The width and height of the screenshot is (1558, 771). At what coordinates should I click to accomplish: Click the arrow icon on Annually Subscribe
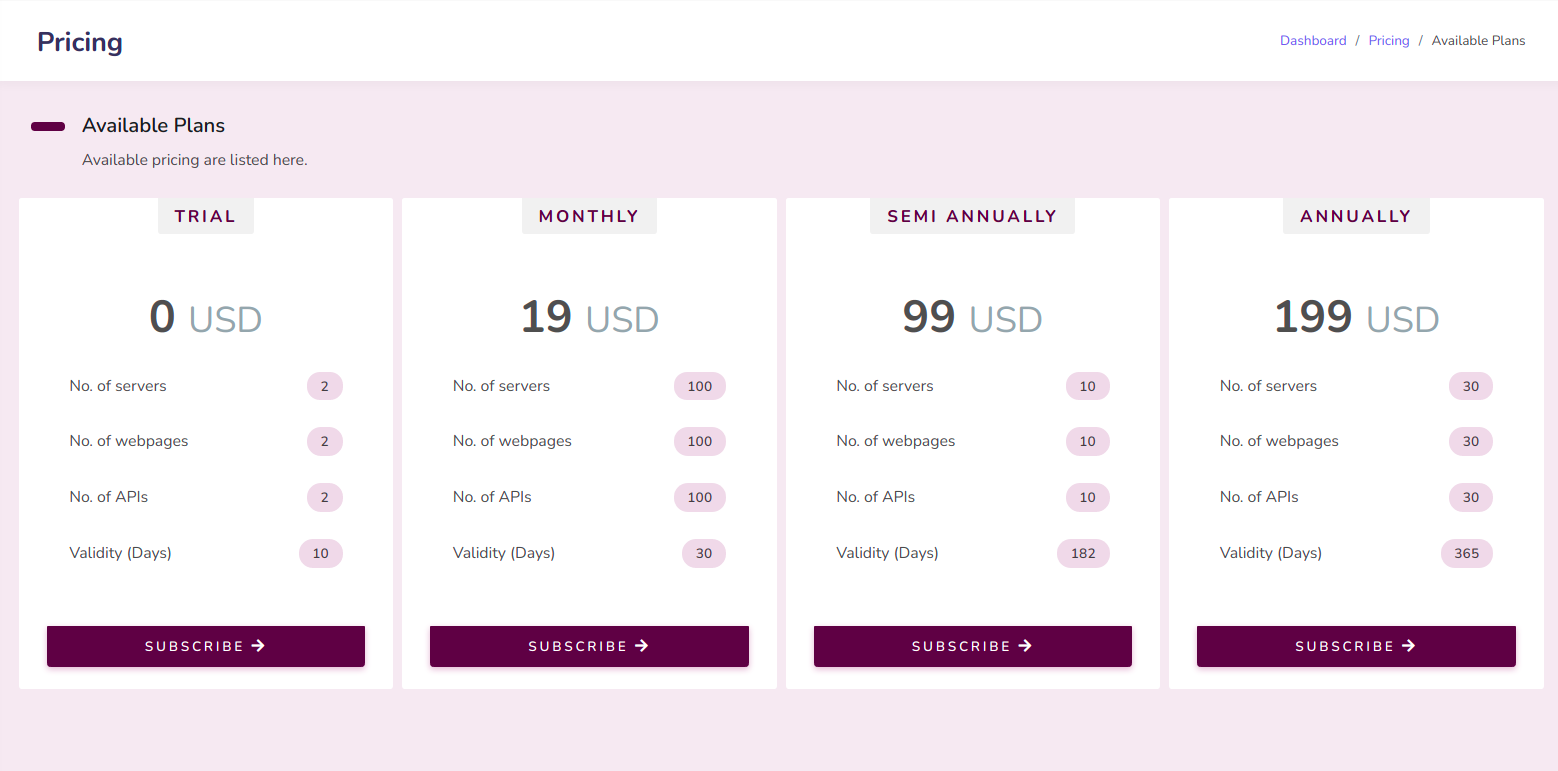pyautogui.click(x=1409, y=646)
